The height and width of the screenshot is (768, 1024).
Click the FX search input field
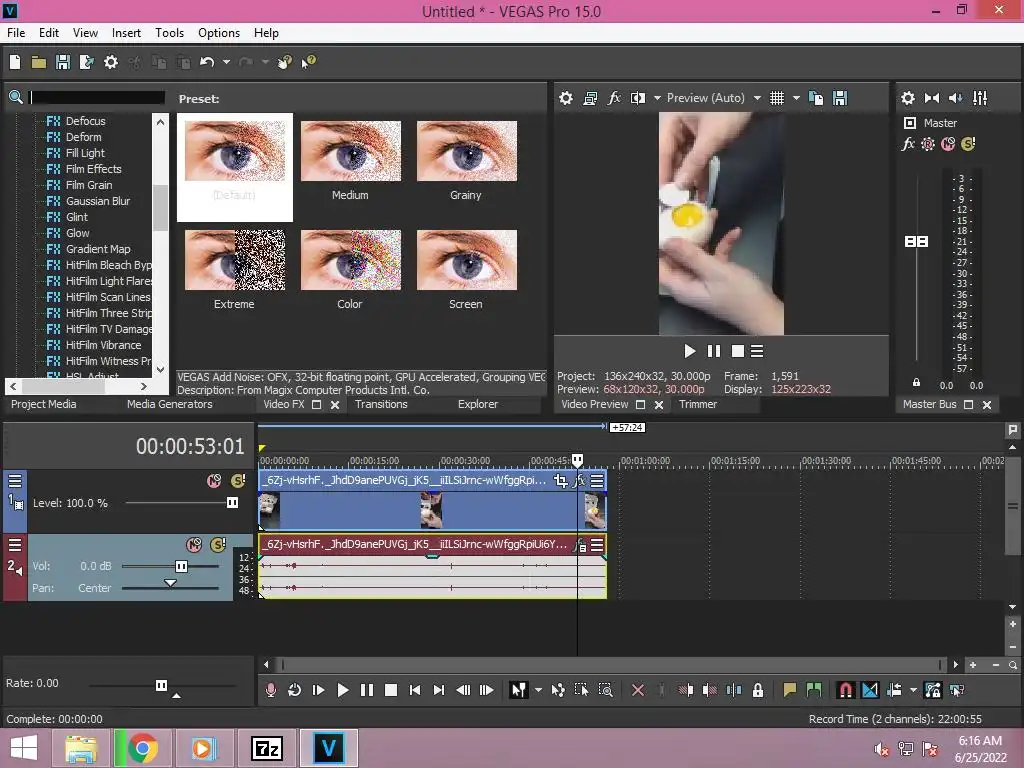coord(96,97)
